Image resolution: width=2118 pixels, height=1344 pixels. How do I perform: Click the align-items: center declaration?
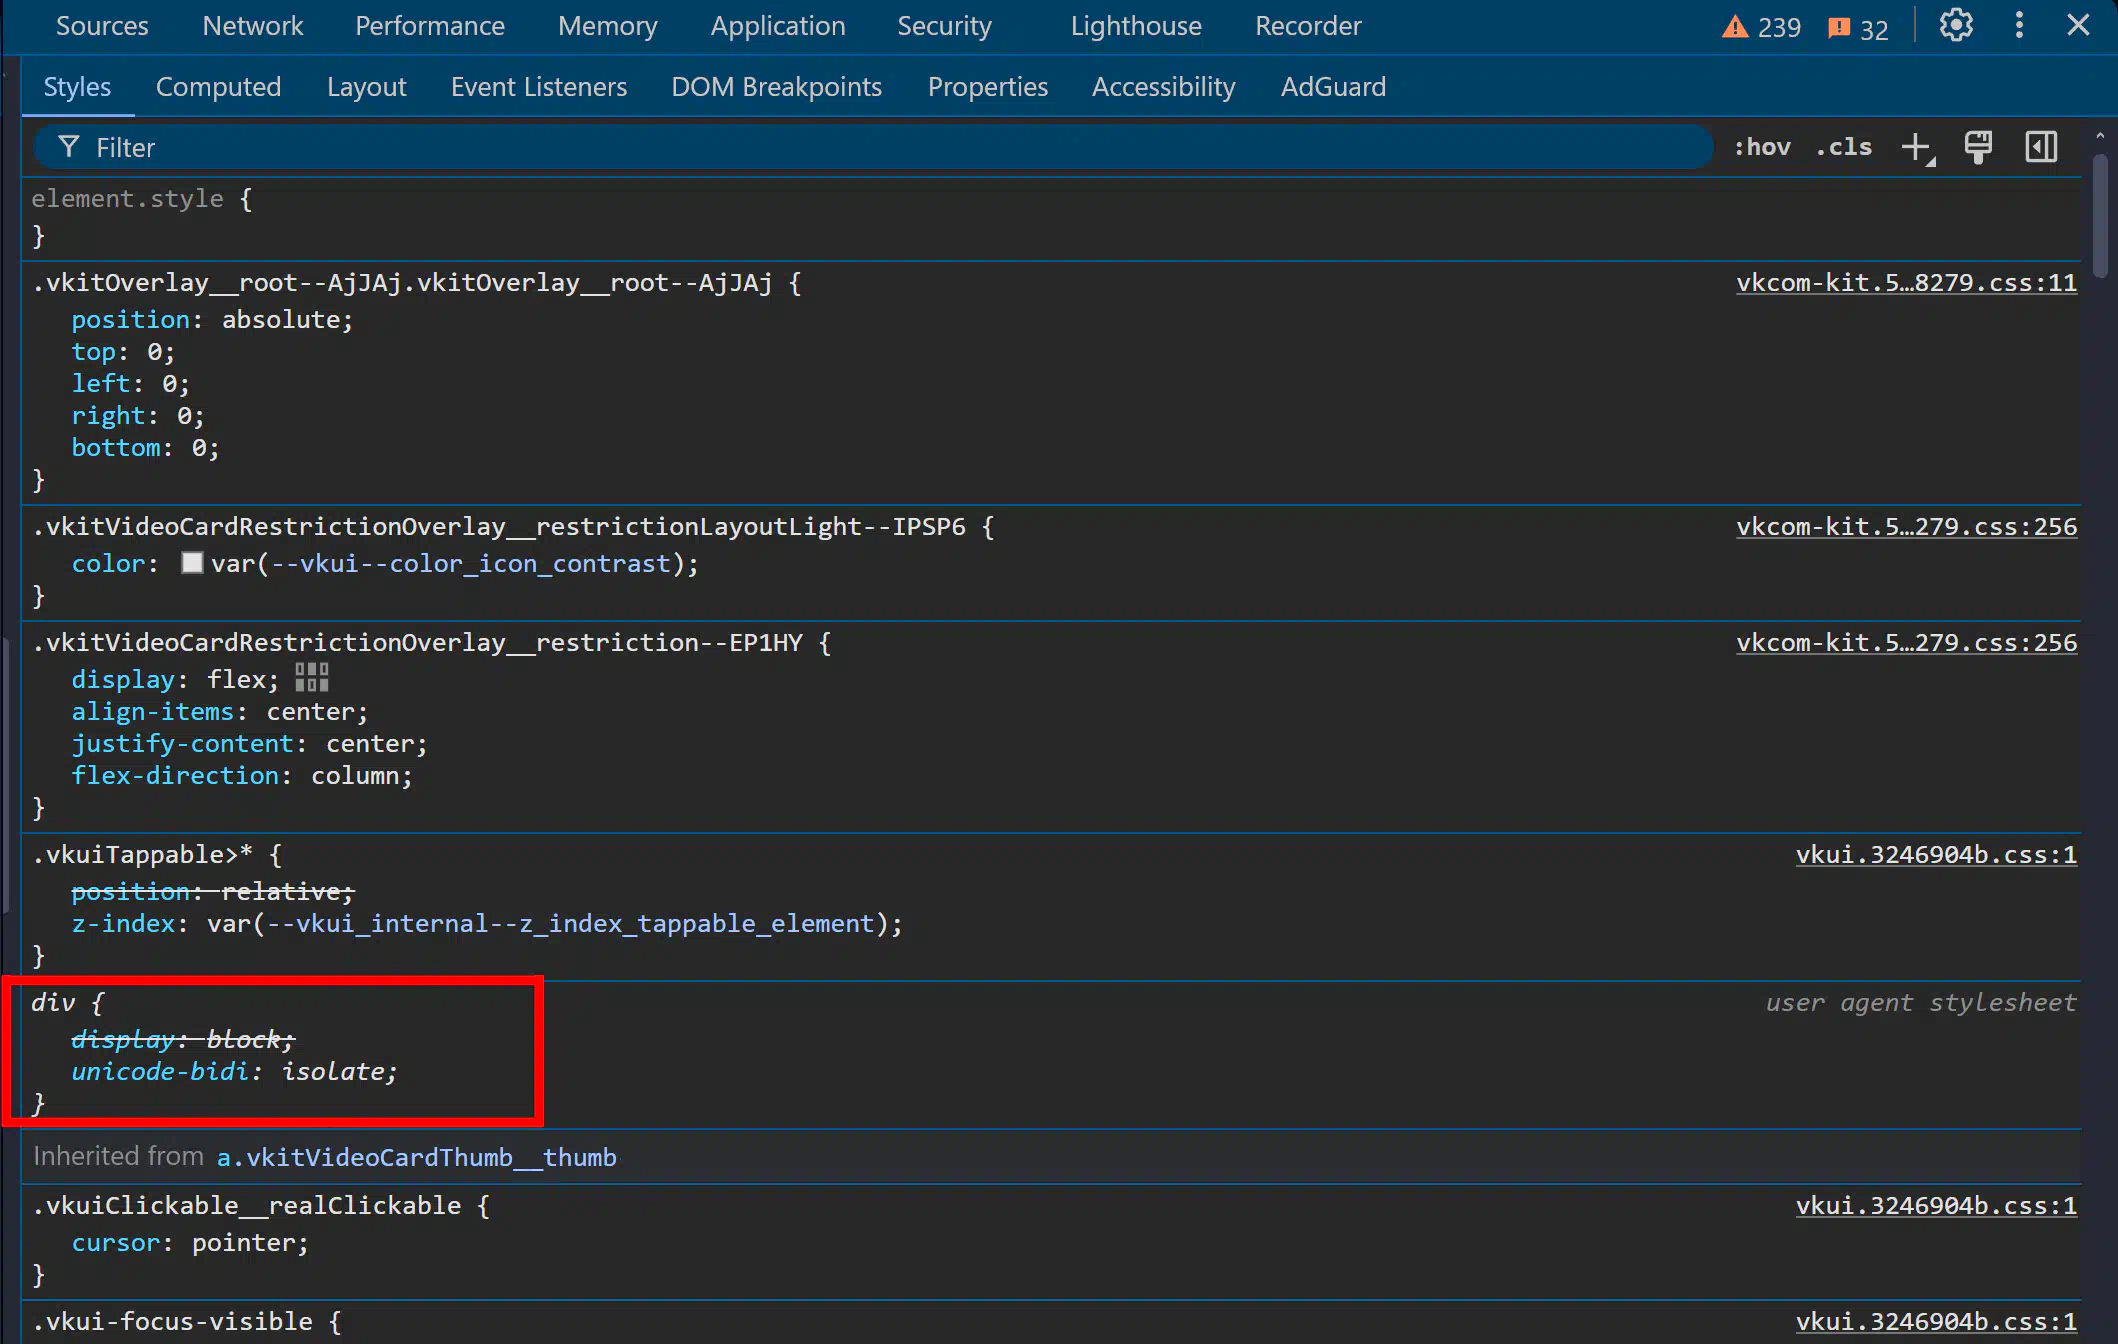(220, 712)
